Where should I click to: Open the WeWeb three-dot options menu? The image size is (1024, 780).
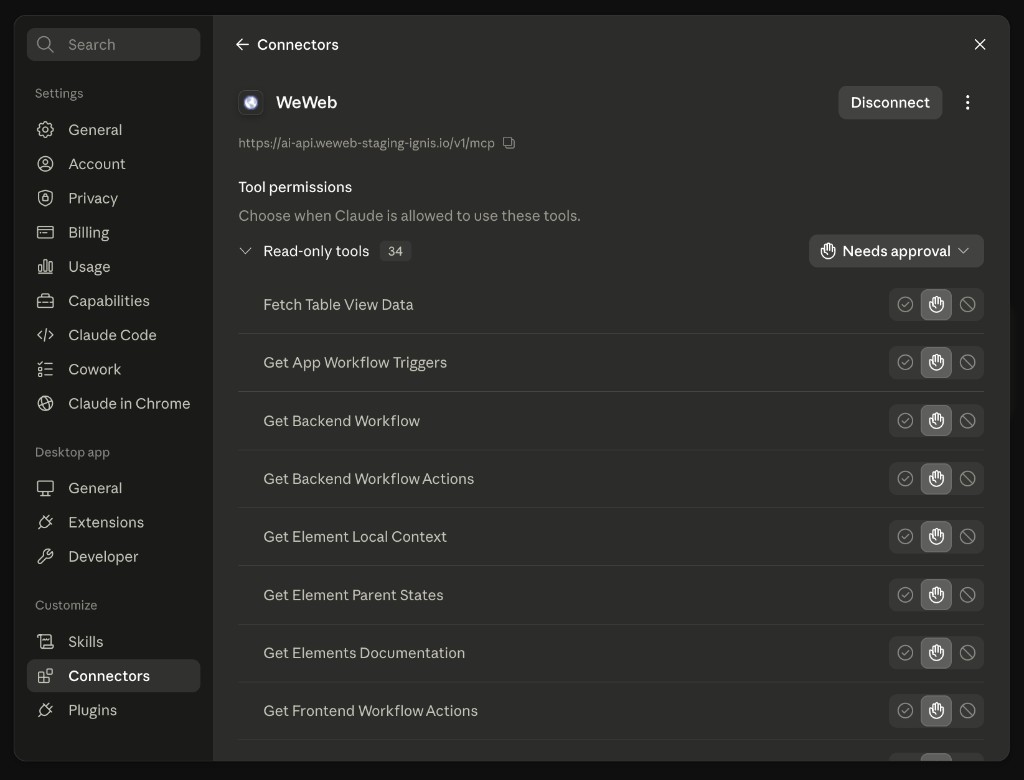tap(967, 103)
